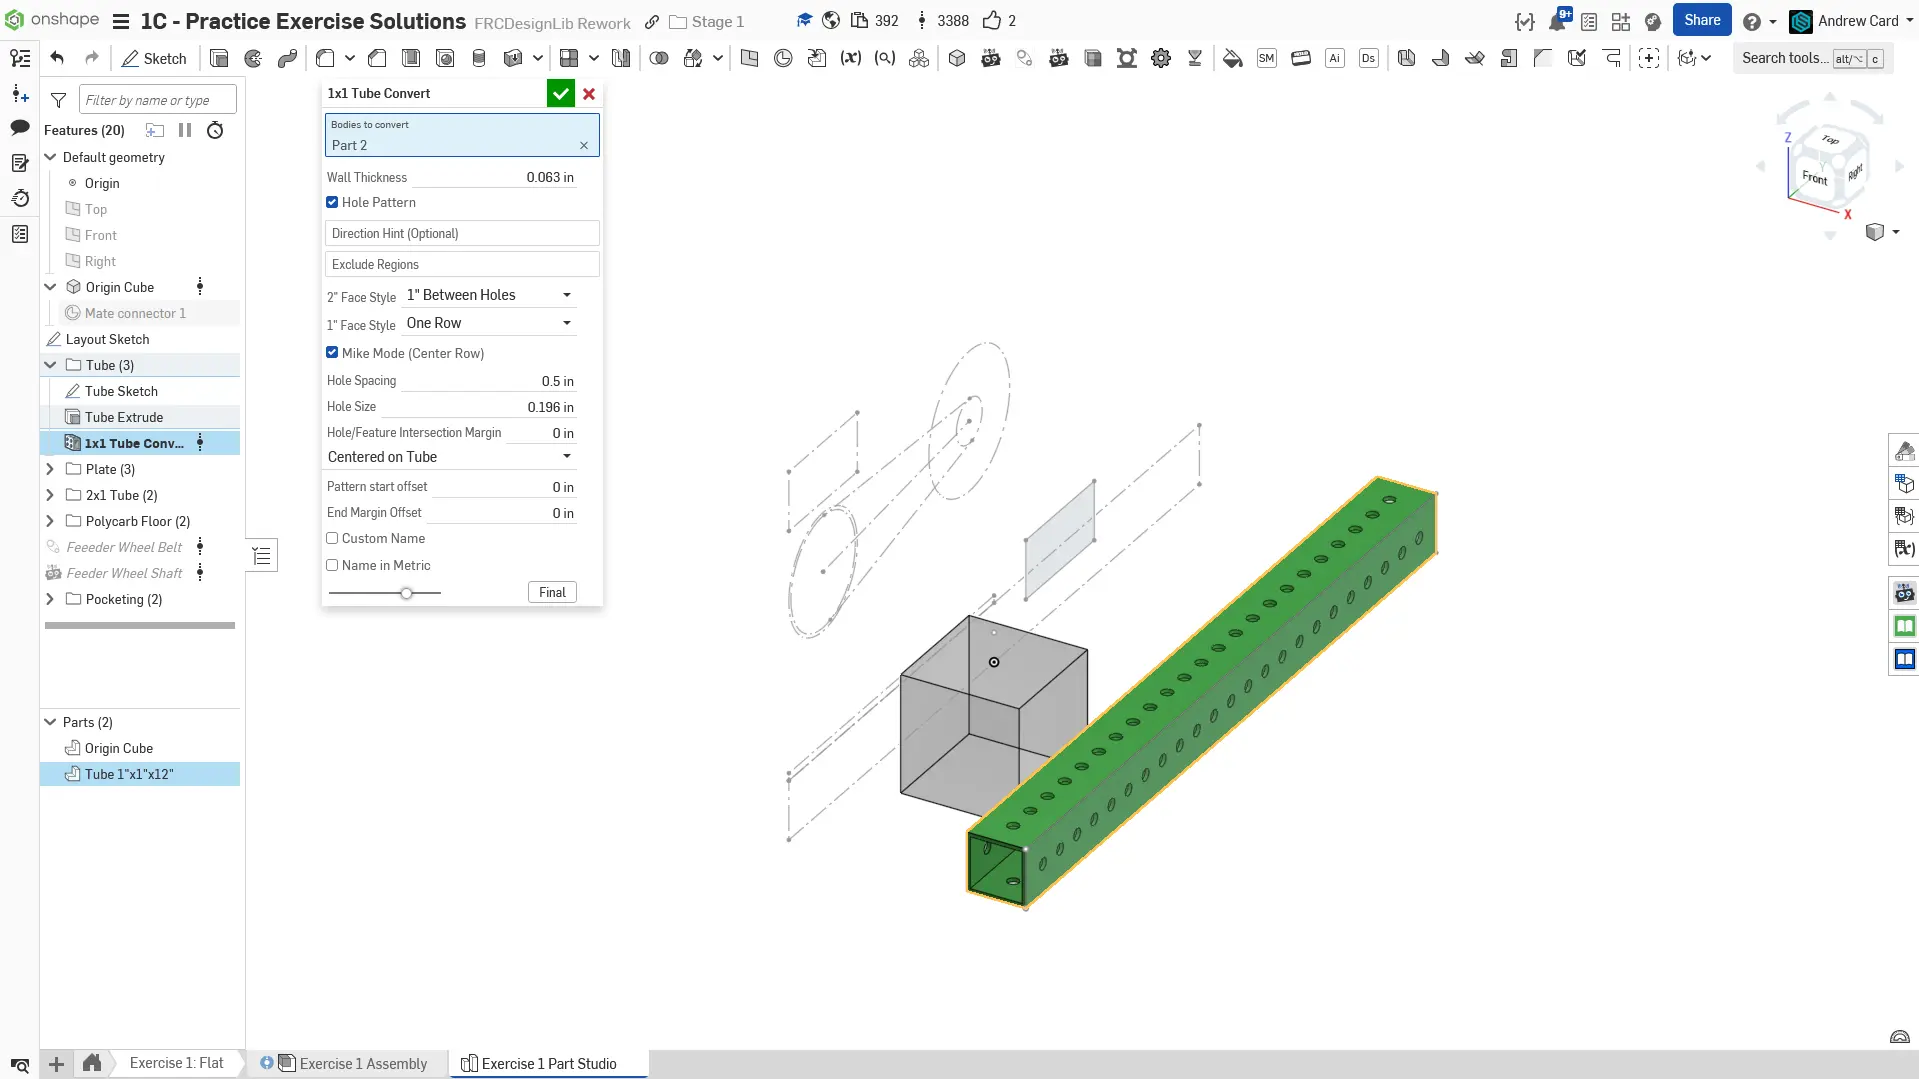Click the Sketch tool in toolbar
The height and width of the screenshot is (1079, 1919).
[154, 58]
